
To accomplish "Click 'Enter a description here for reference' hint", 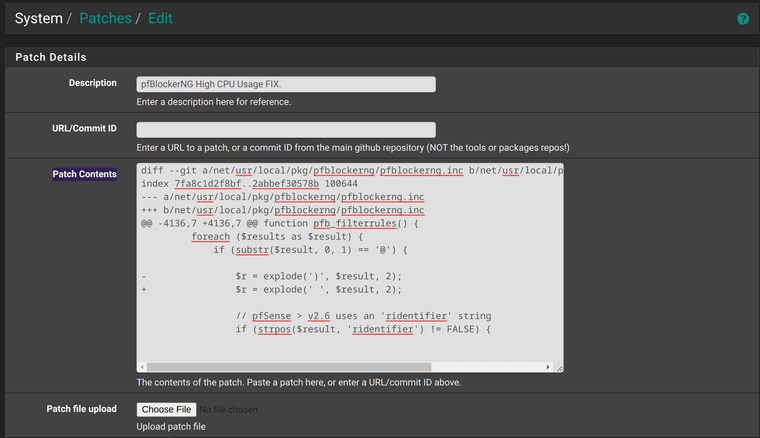I will coord(214,102).
